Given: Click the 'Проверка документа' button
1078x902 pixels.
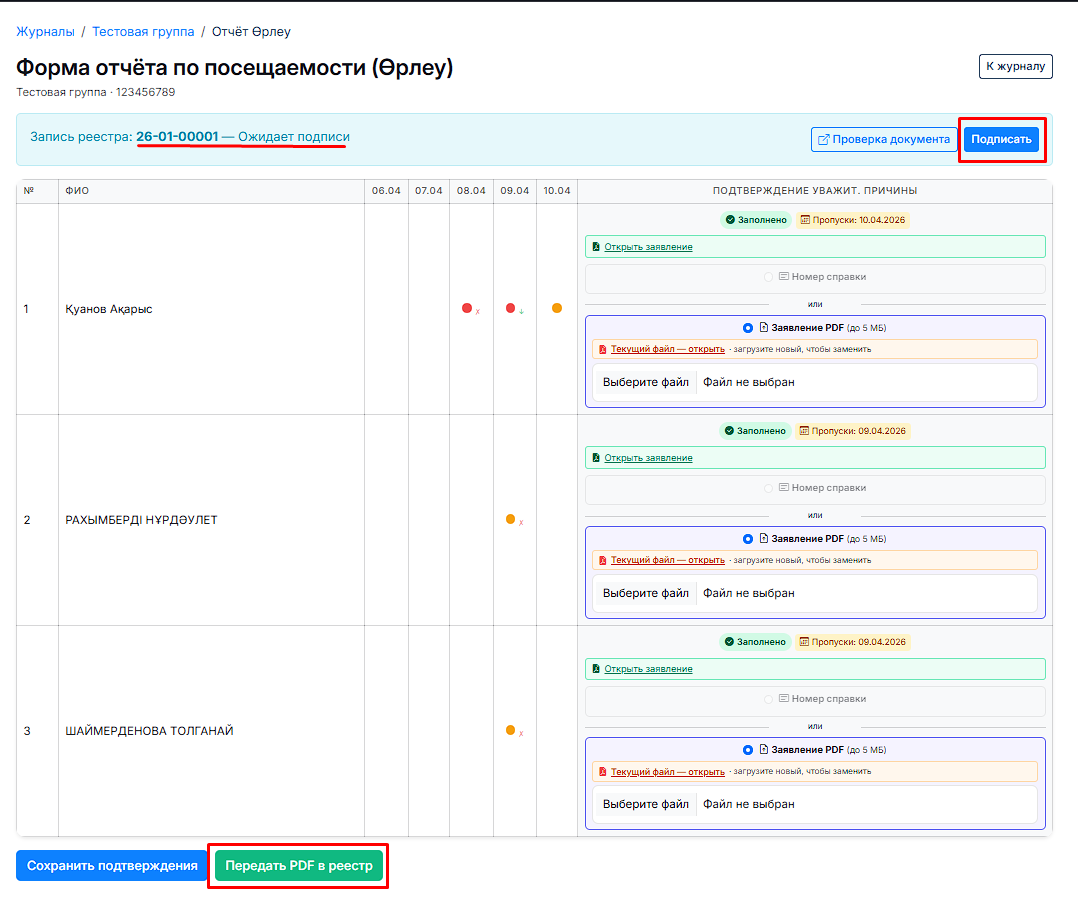Looking at the screenshot, I should click(883, 140).
